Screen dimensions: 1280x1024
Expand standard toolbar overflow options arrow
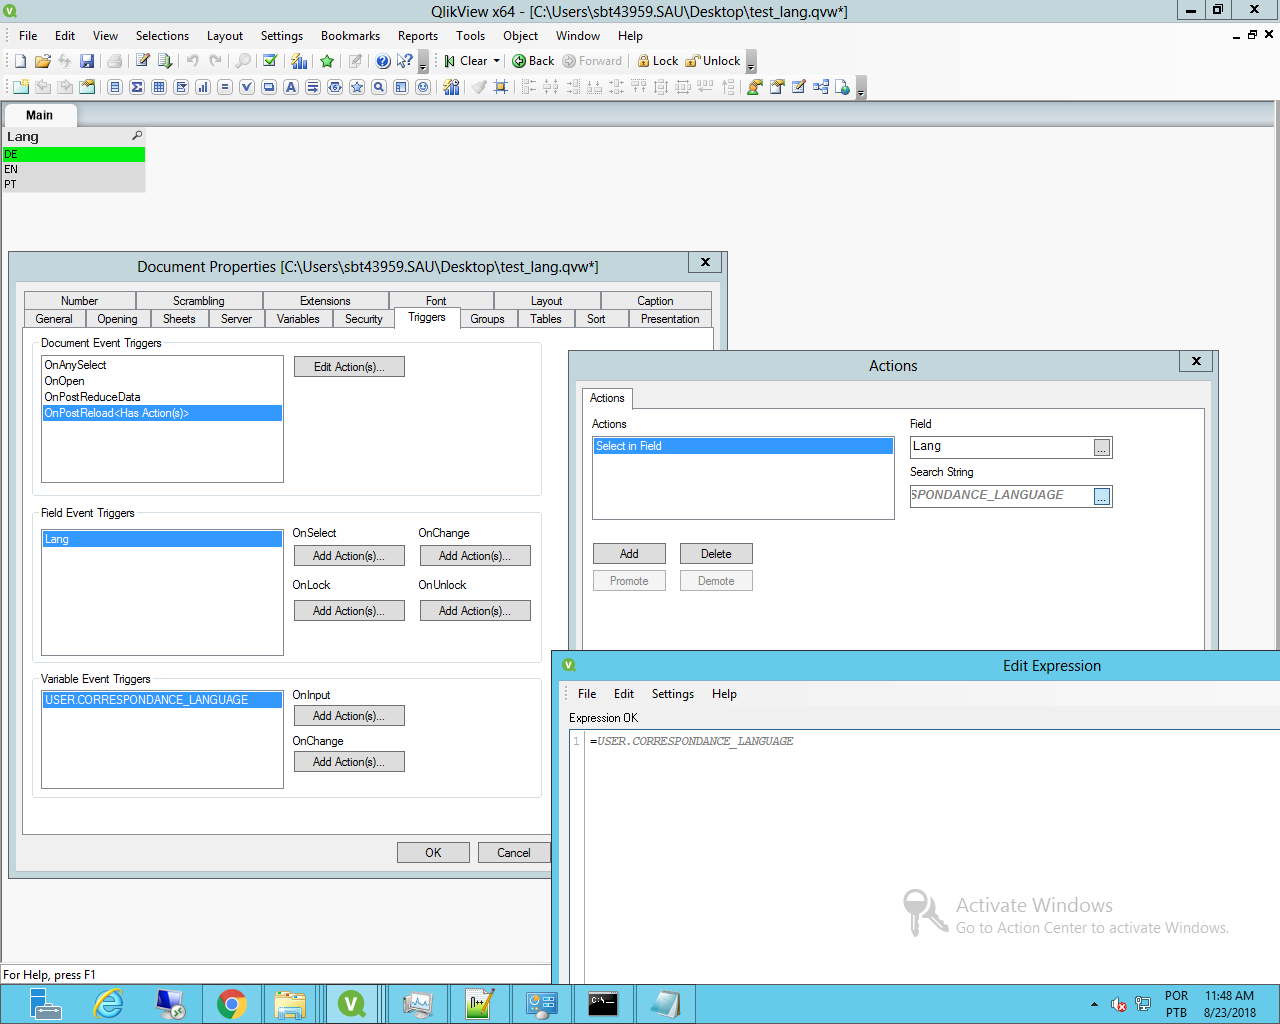(423, 64)
